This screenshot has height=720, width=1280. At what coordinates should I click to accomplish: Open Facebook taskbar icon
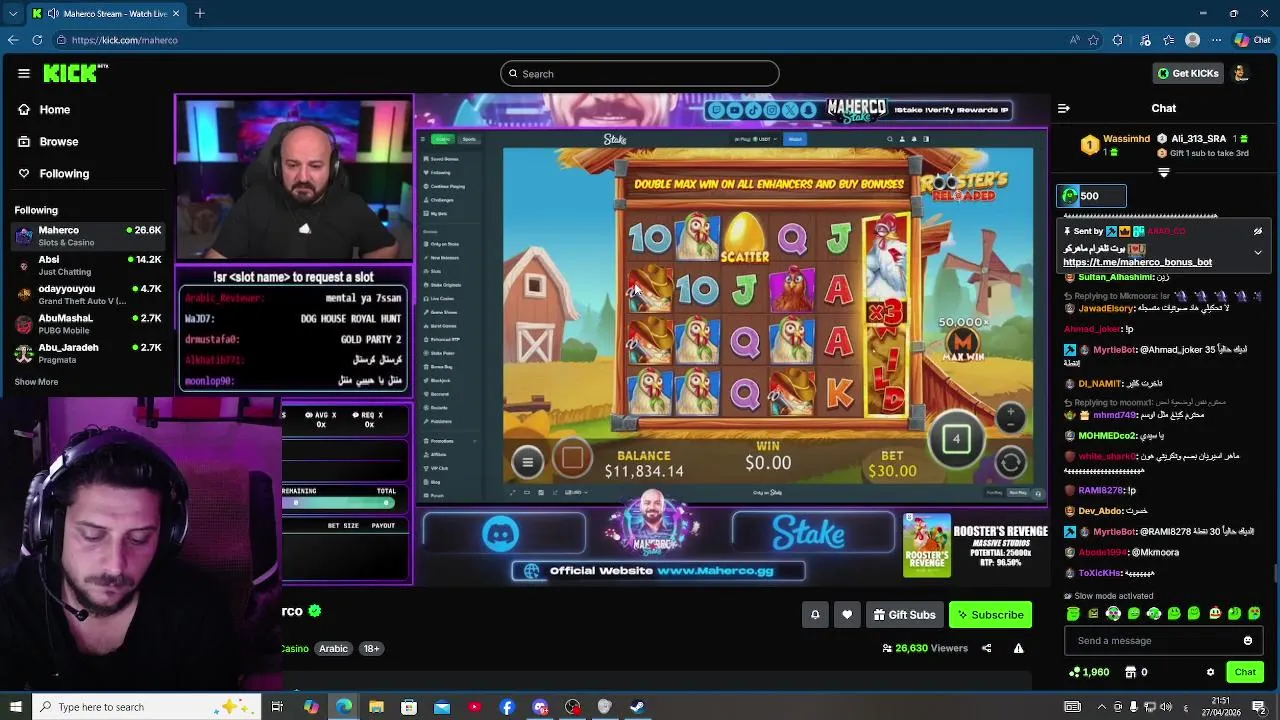[507, 707]
